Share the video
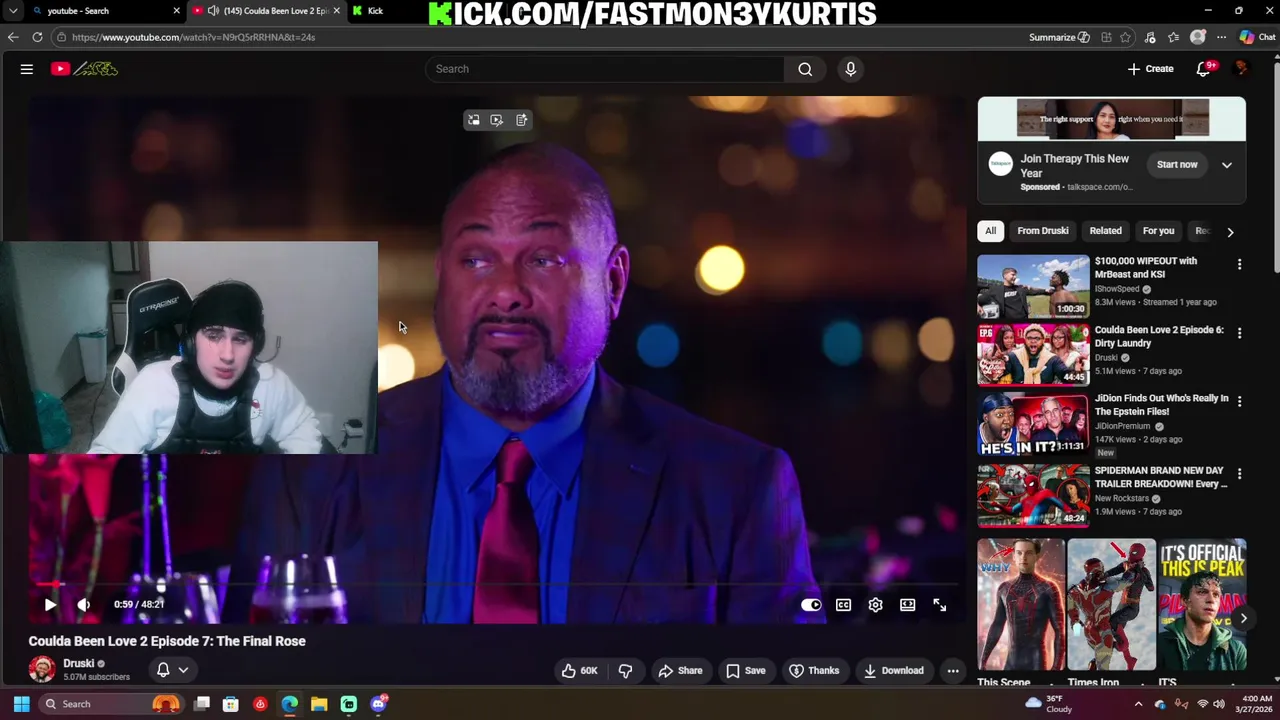This screenshot has width=1280, height=720. 680,670
